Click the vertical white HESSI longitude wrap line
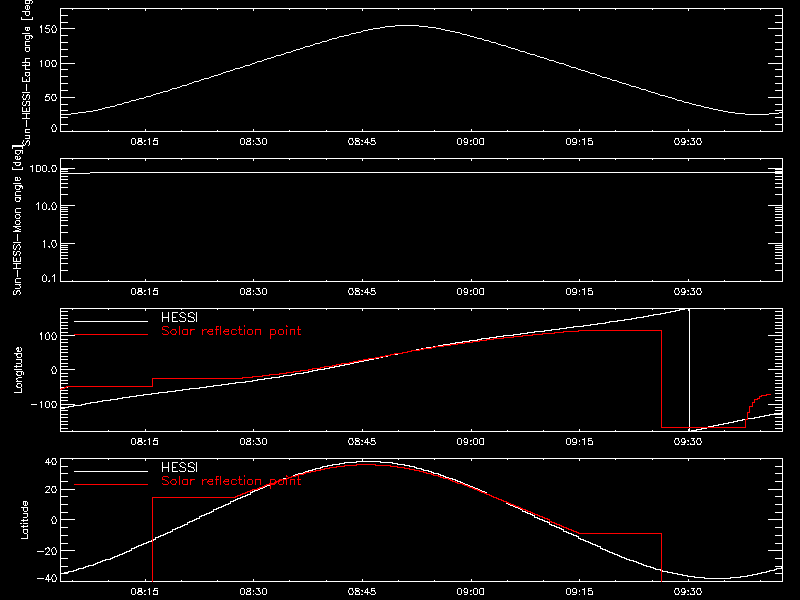The height and width of the screenshot is (600, 800). (689, 370)
